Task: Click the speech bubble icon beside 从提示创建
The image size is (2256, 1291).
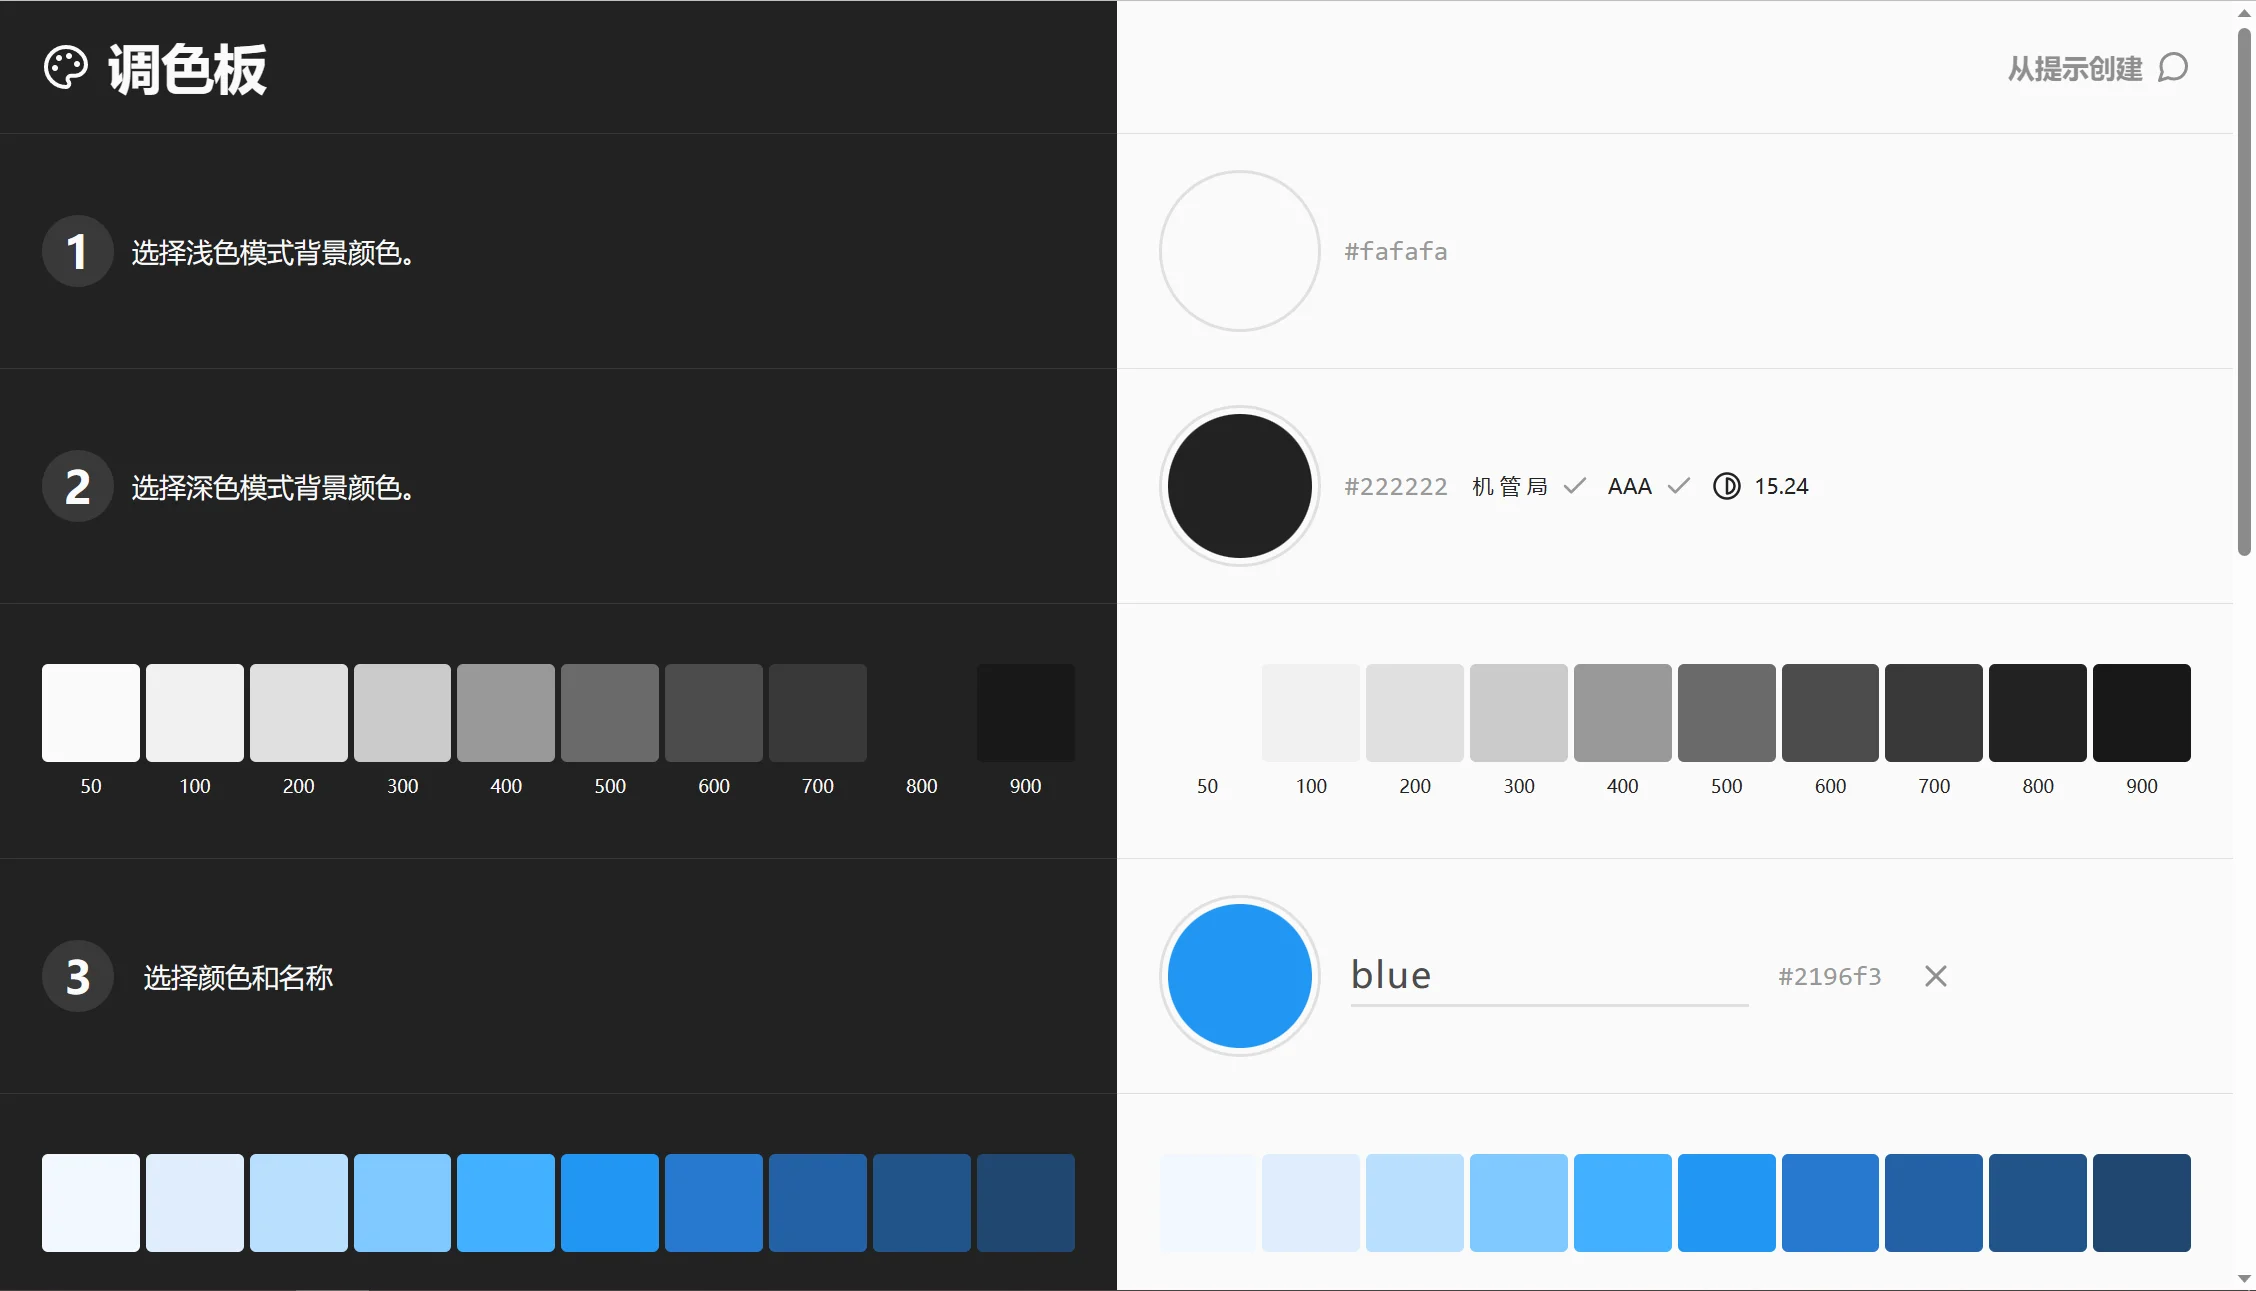Action: (2172, 68)
